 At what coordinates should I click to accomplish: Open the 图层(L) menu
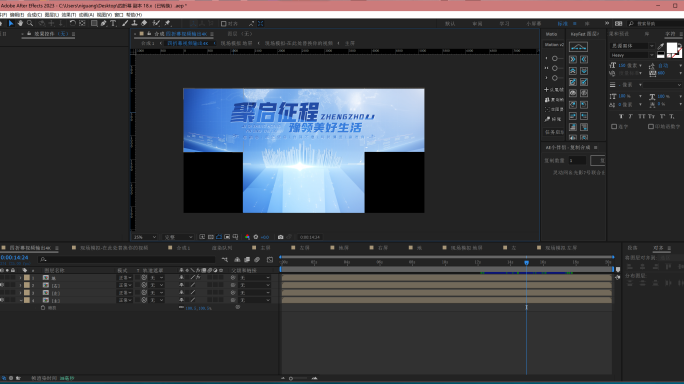pos(52,14)
